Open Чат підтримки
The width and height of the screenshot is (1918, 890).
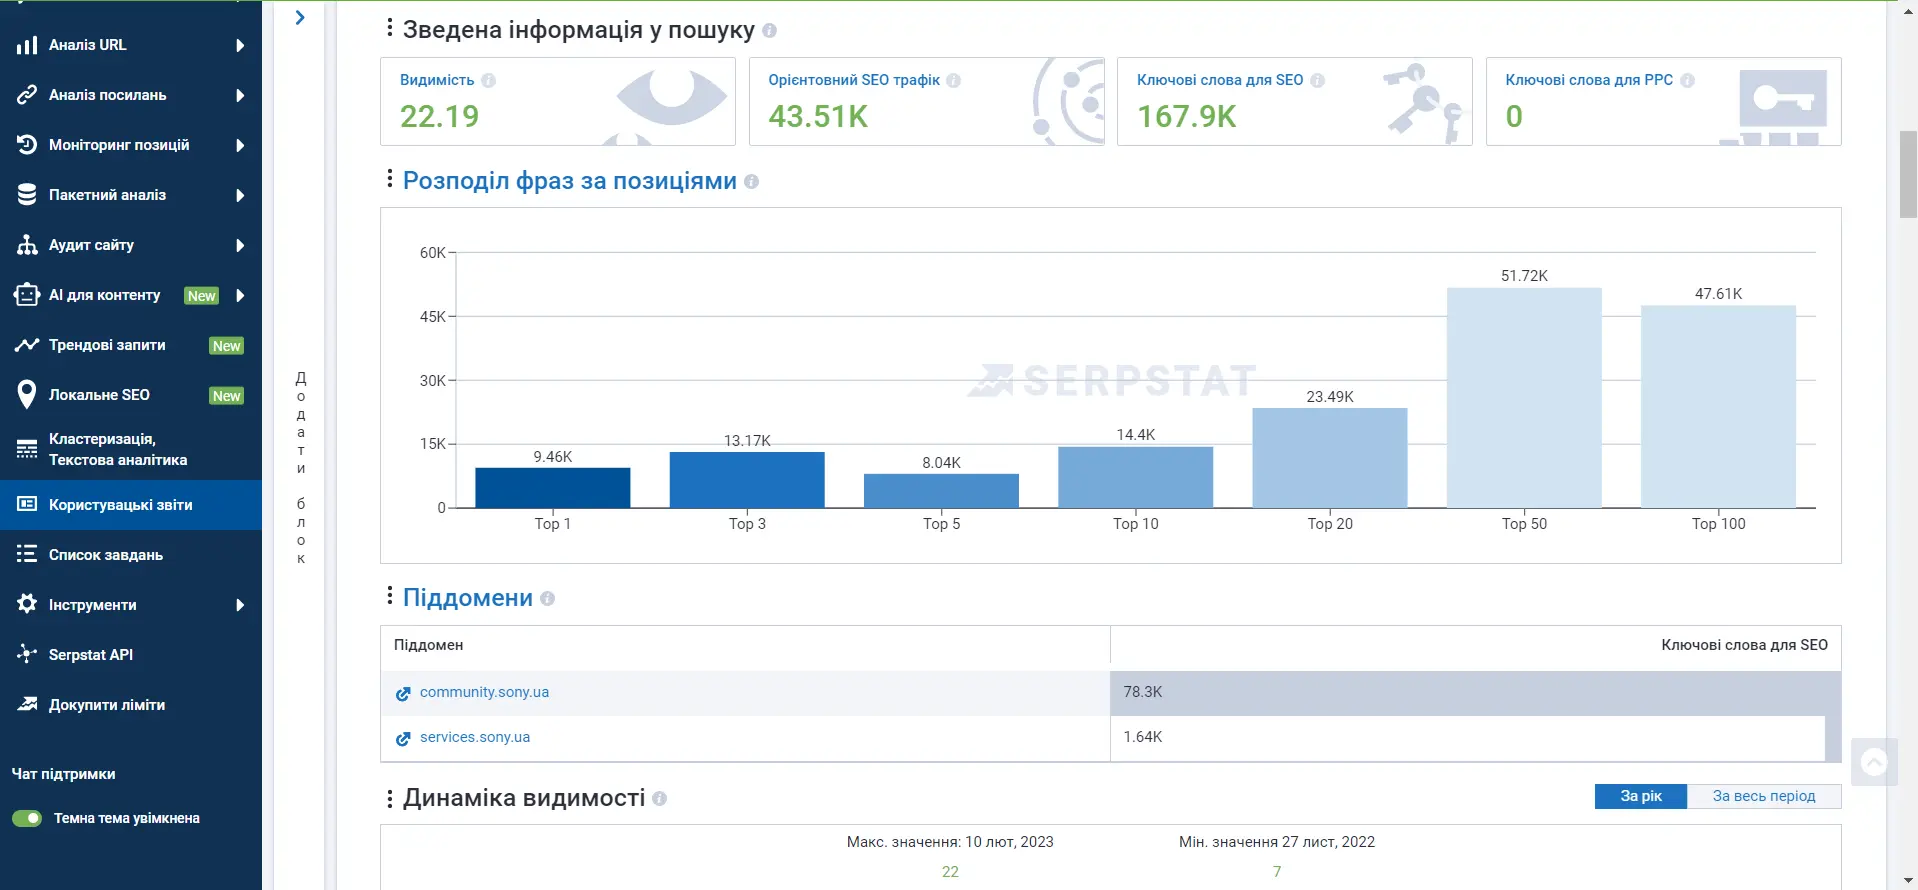[63, 774]
